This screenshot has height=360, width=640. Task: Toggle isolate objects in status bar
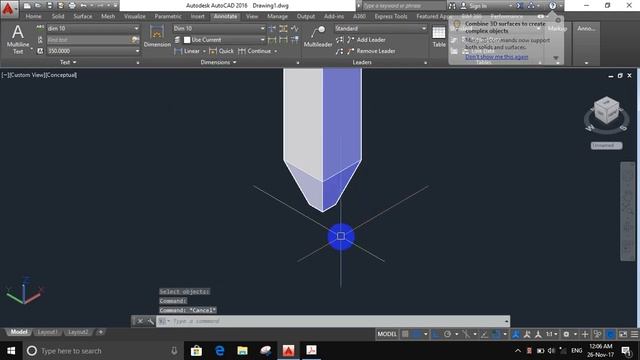pyautogui.click(x=597, y=334)
